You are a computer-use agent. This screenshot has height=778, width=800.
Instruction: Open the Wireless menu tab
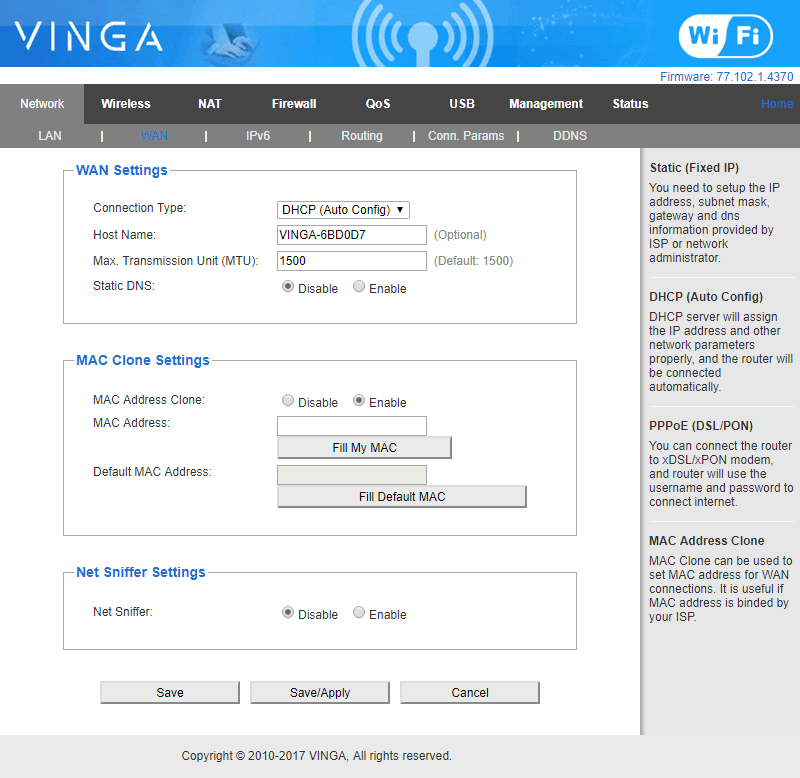[x=126, y=104]
